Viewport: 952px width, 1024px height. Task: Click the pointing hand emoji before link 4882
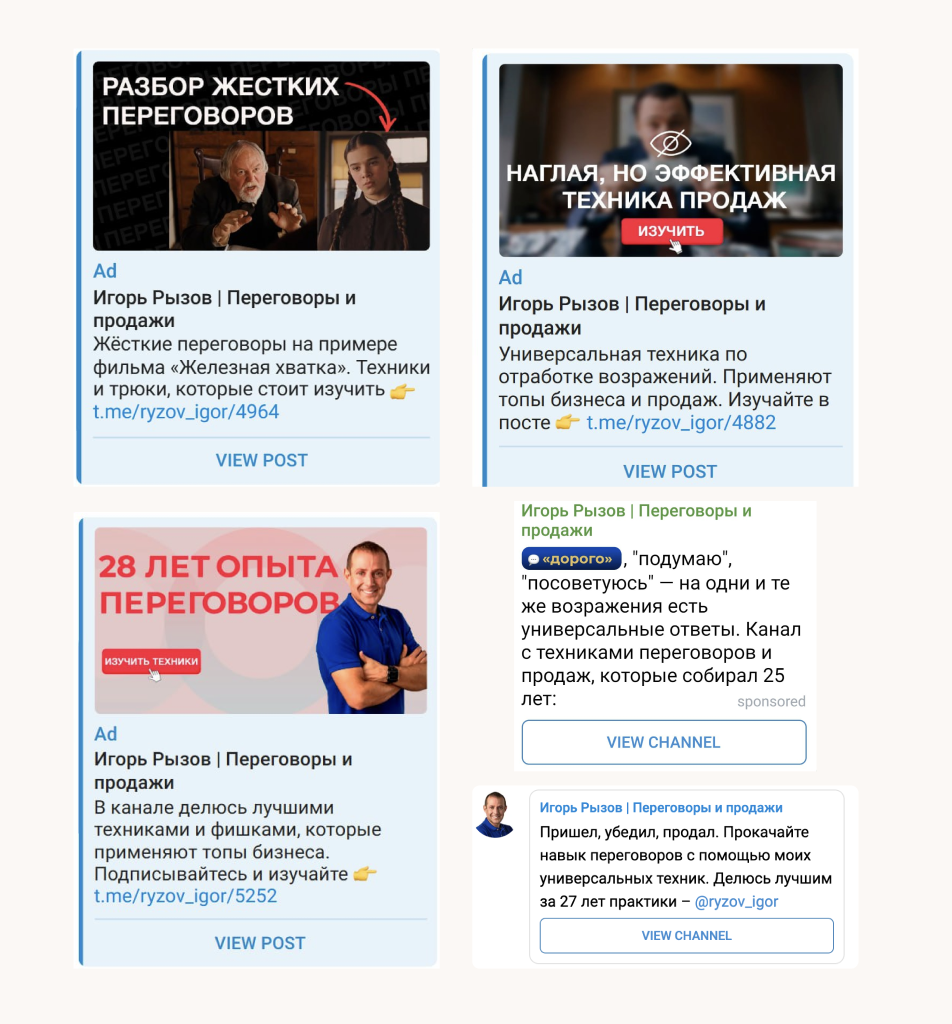click(567, 423)
